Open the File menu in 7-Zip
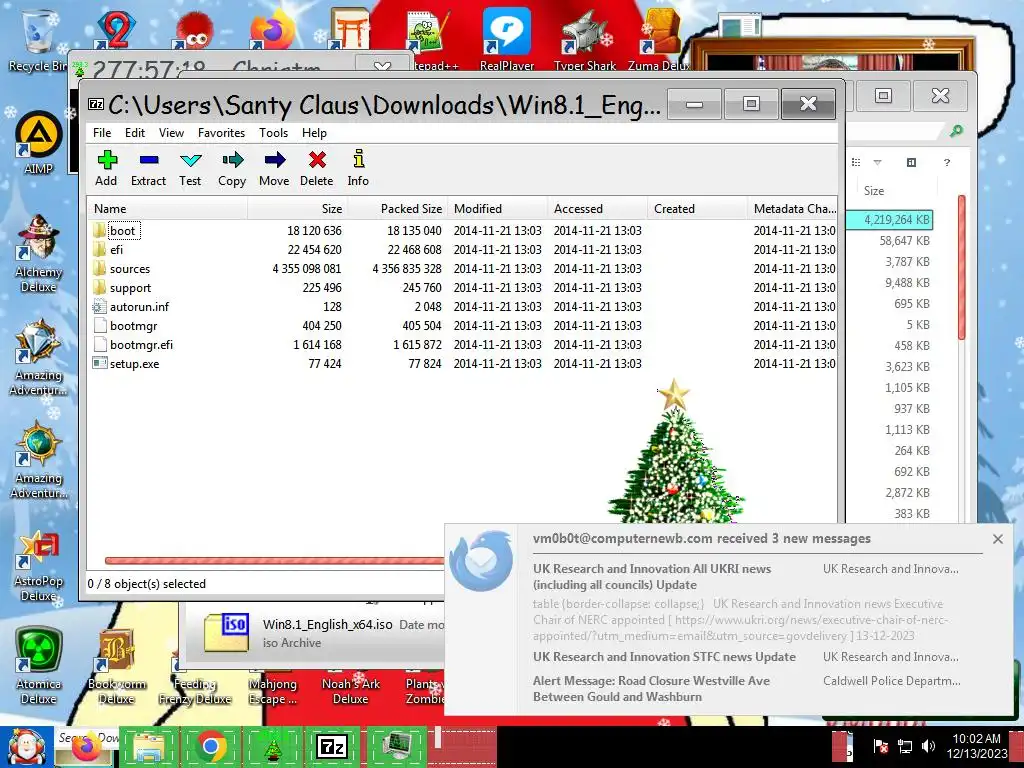The height and width of the screenshot is (768, 1024). pyautogui.click(x=102, y=133)
